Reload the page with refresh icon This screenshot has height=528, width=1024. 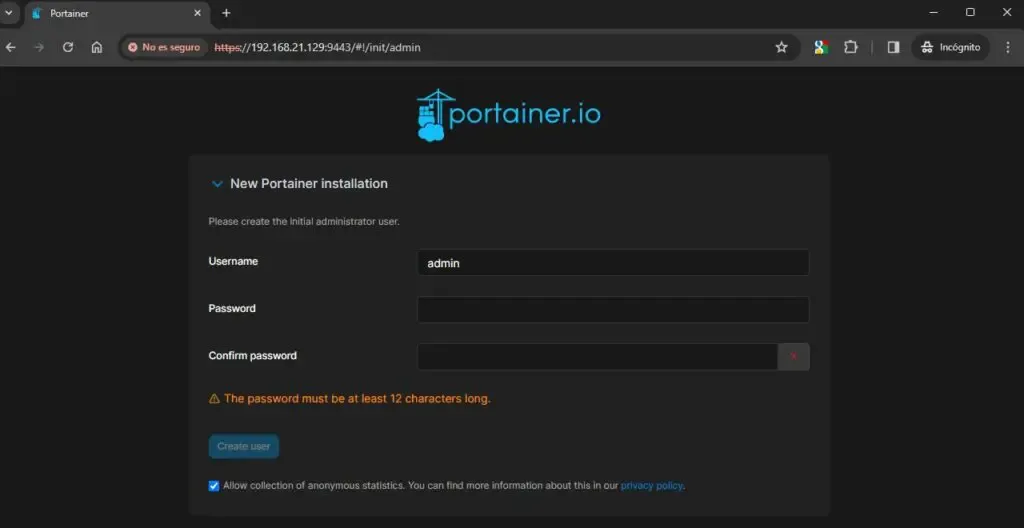pos(68,47)
